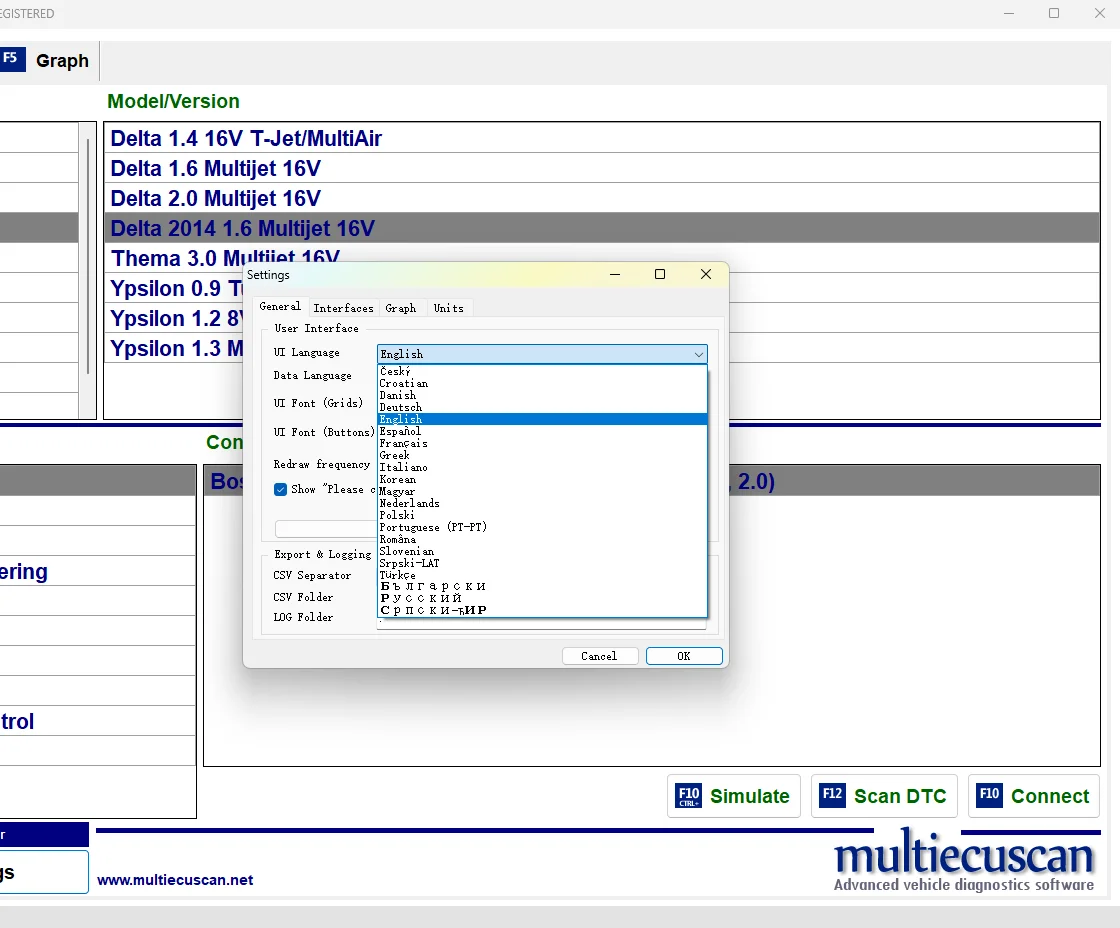Screen dimensions: 1120x928
Task: Choose Româna language option
Action: point(542,539)
